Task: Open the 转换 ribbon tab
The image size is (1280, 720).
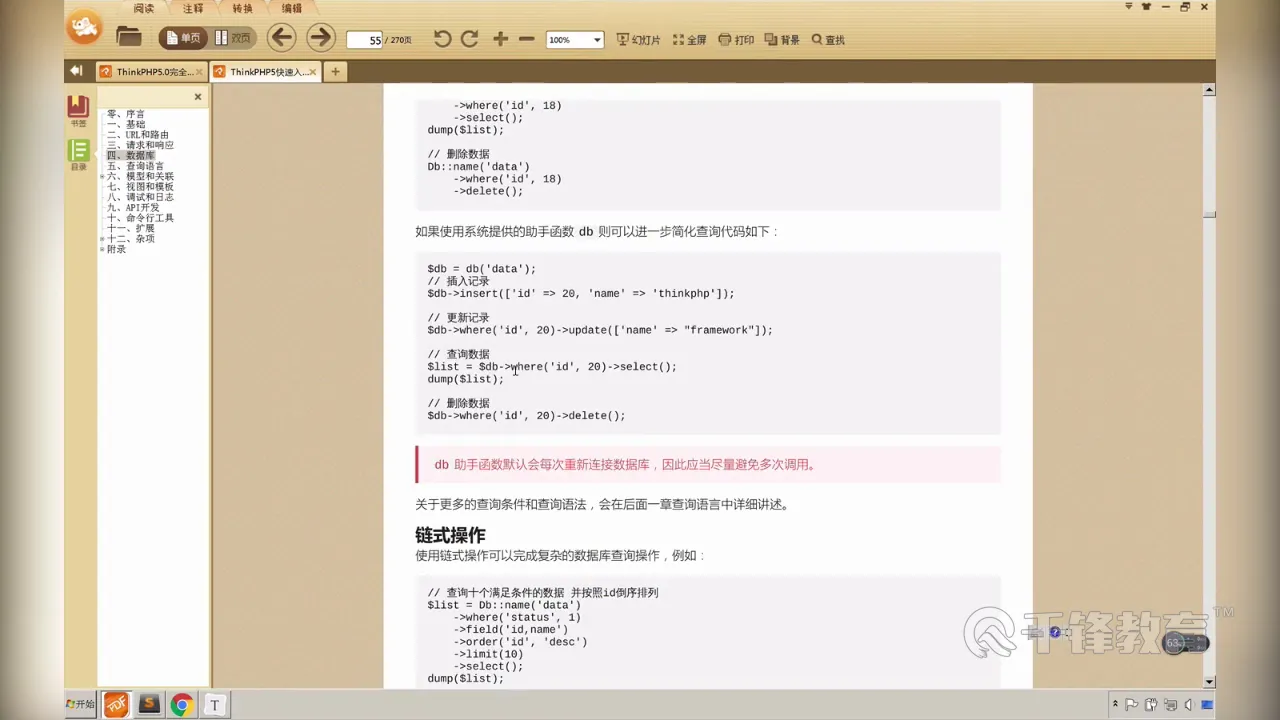Action: coord(242,8)
